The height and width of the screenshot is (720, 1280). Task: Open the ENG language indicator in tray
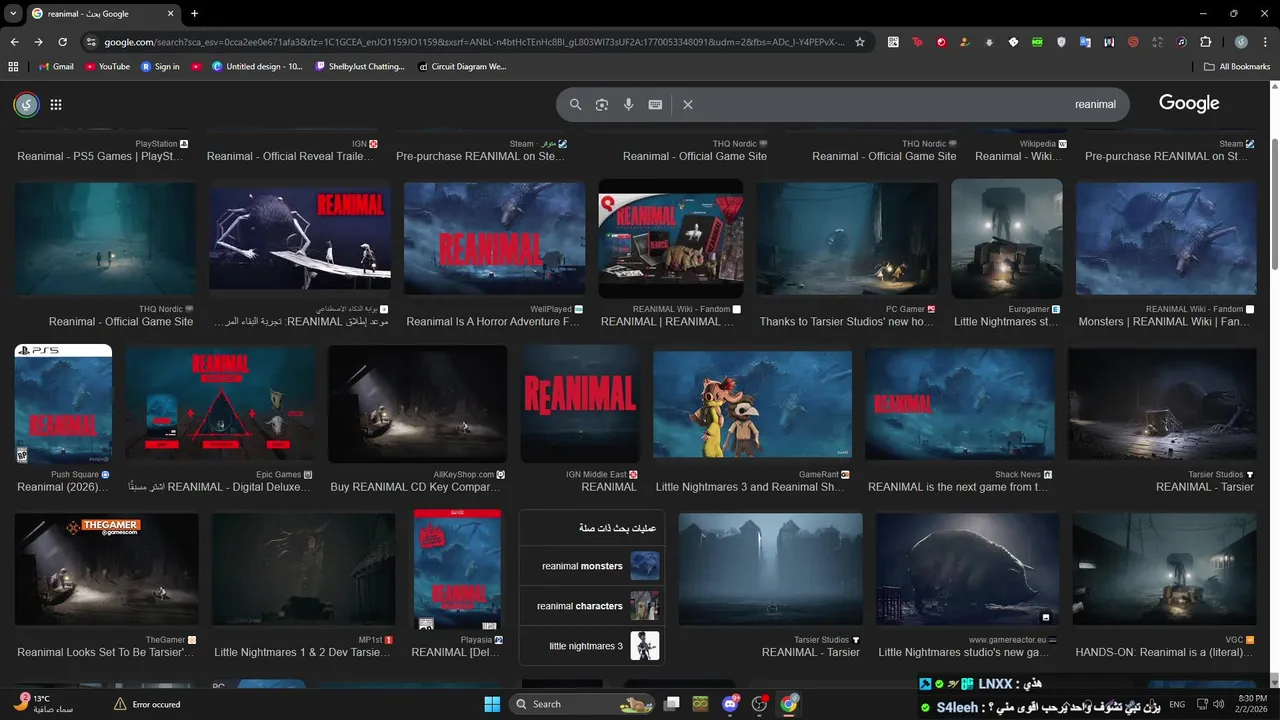(x=1177, y=704)
